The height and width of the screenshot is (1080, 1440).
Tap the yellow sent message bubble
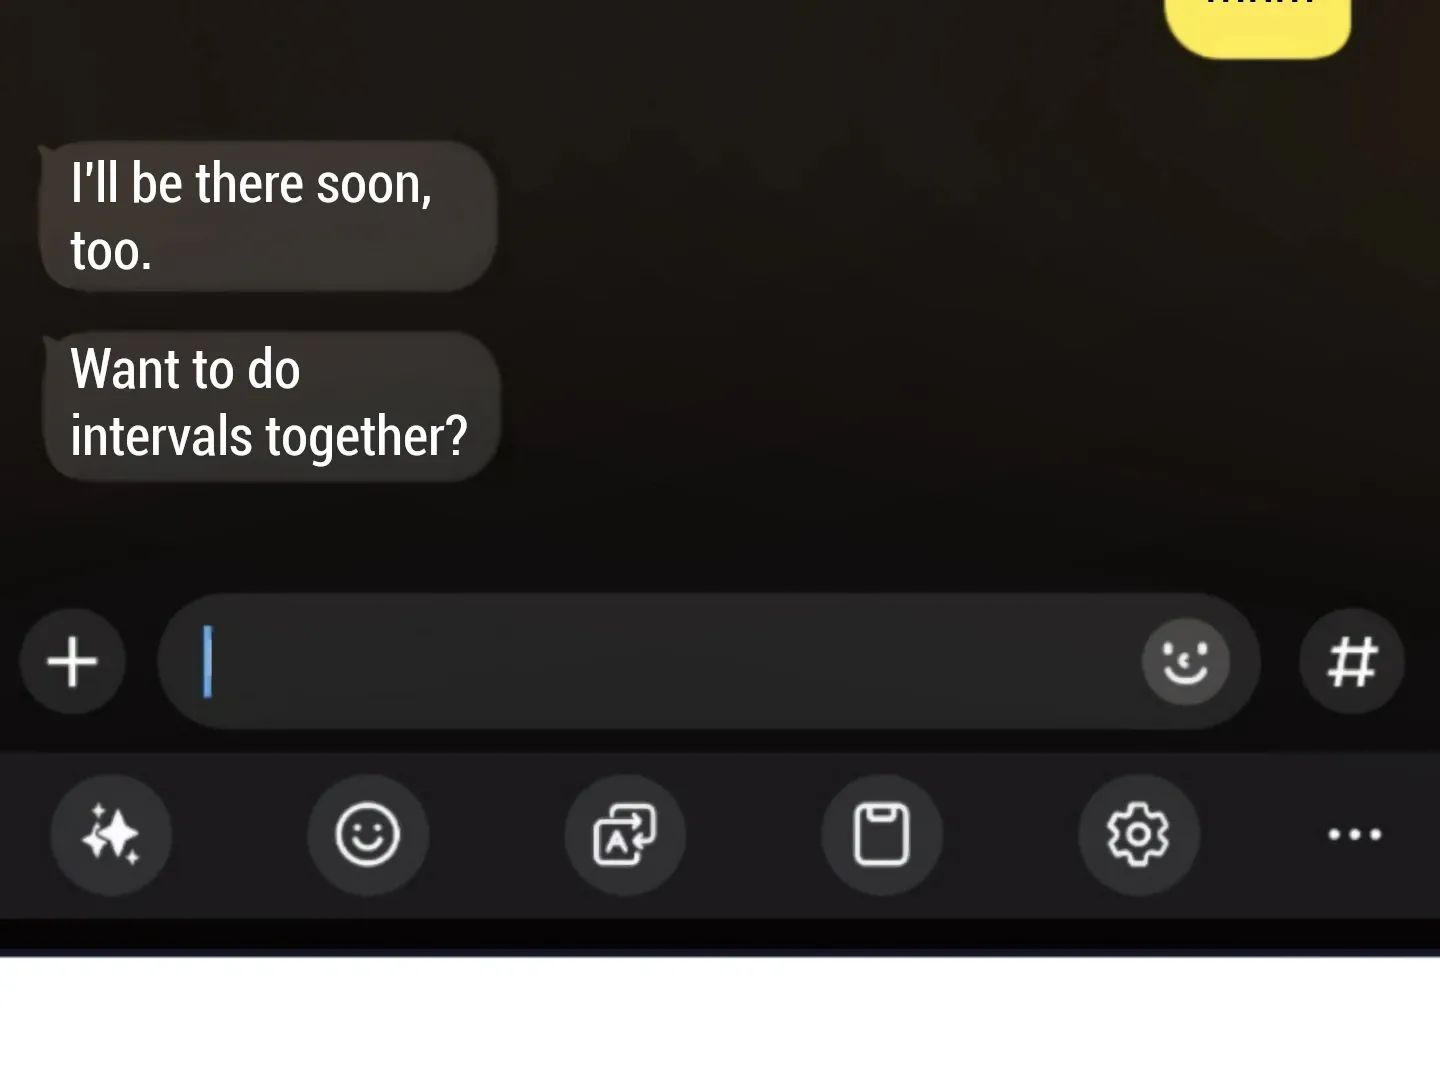click(1258, 28)
